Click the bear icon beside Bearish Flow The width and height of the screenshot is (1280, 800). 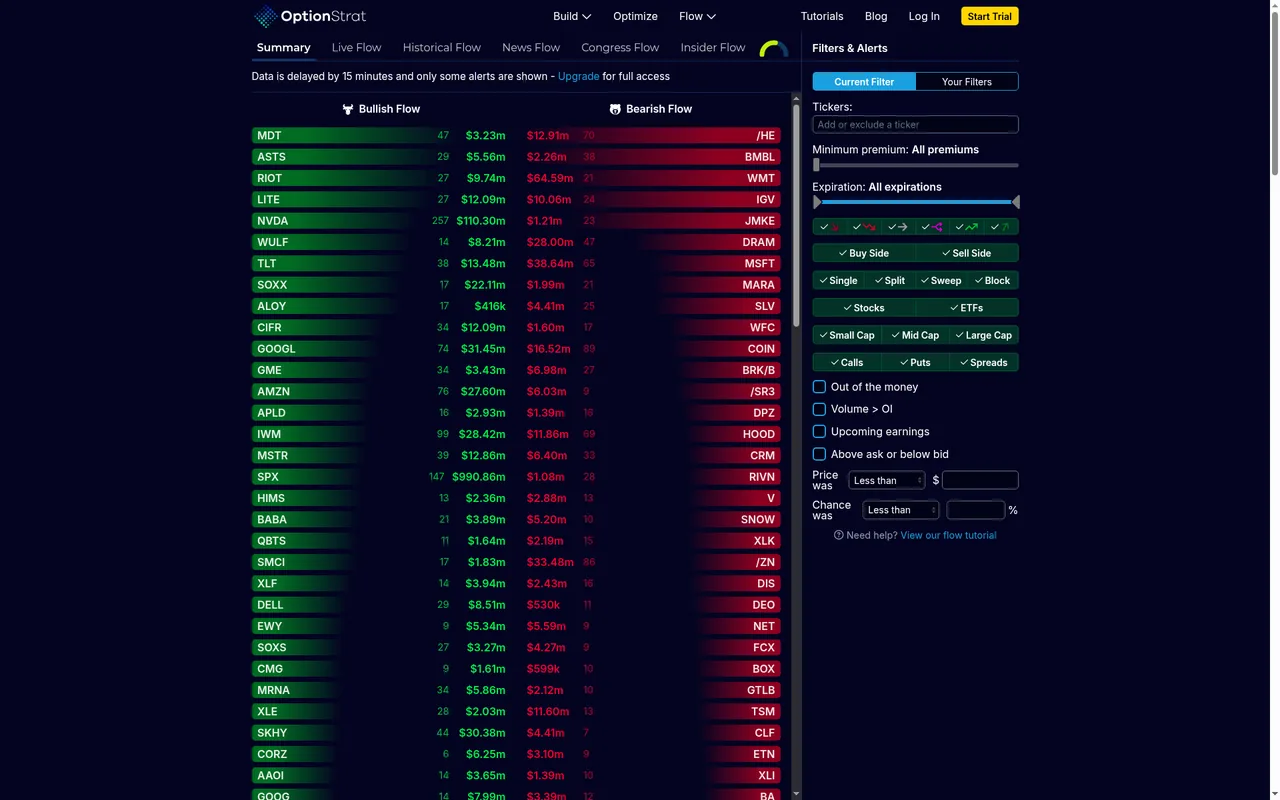click(x=615, y=109)
